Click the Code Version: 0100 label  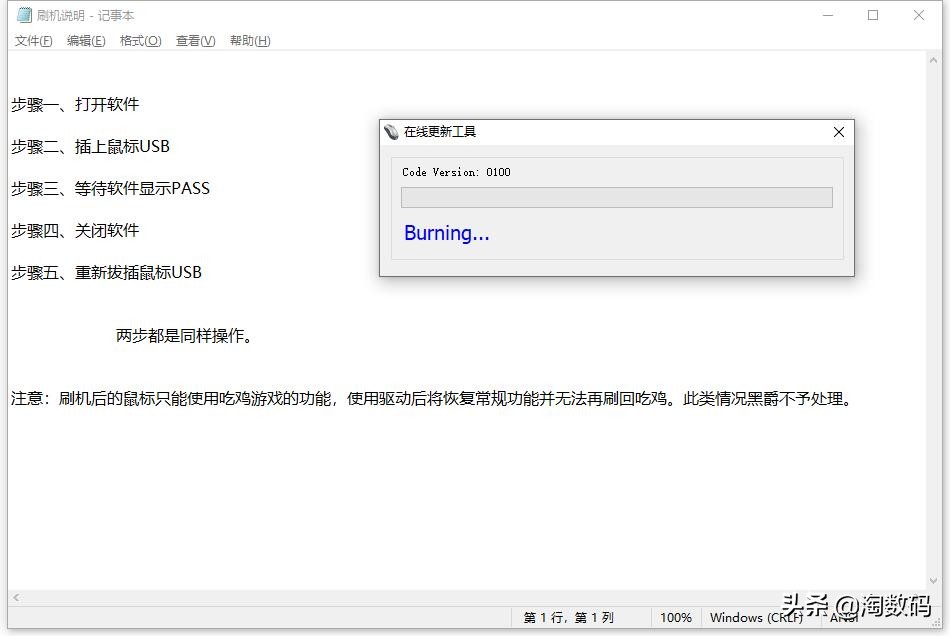click(456, 172)
